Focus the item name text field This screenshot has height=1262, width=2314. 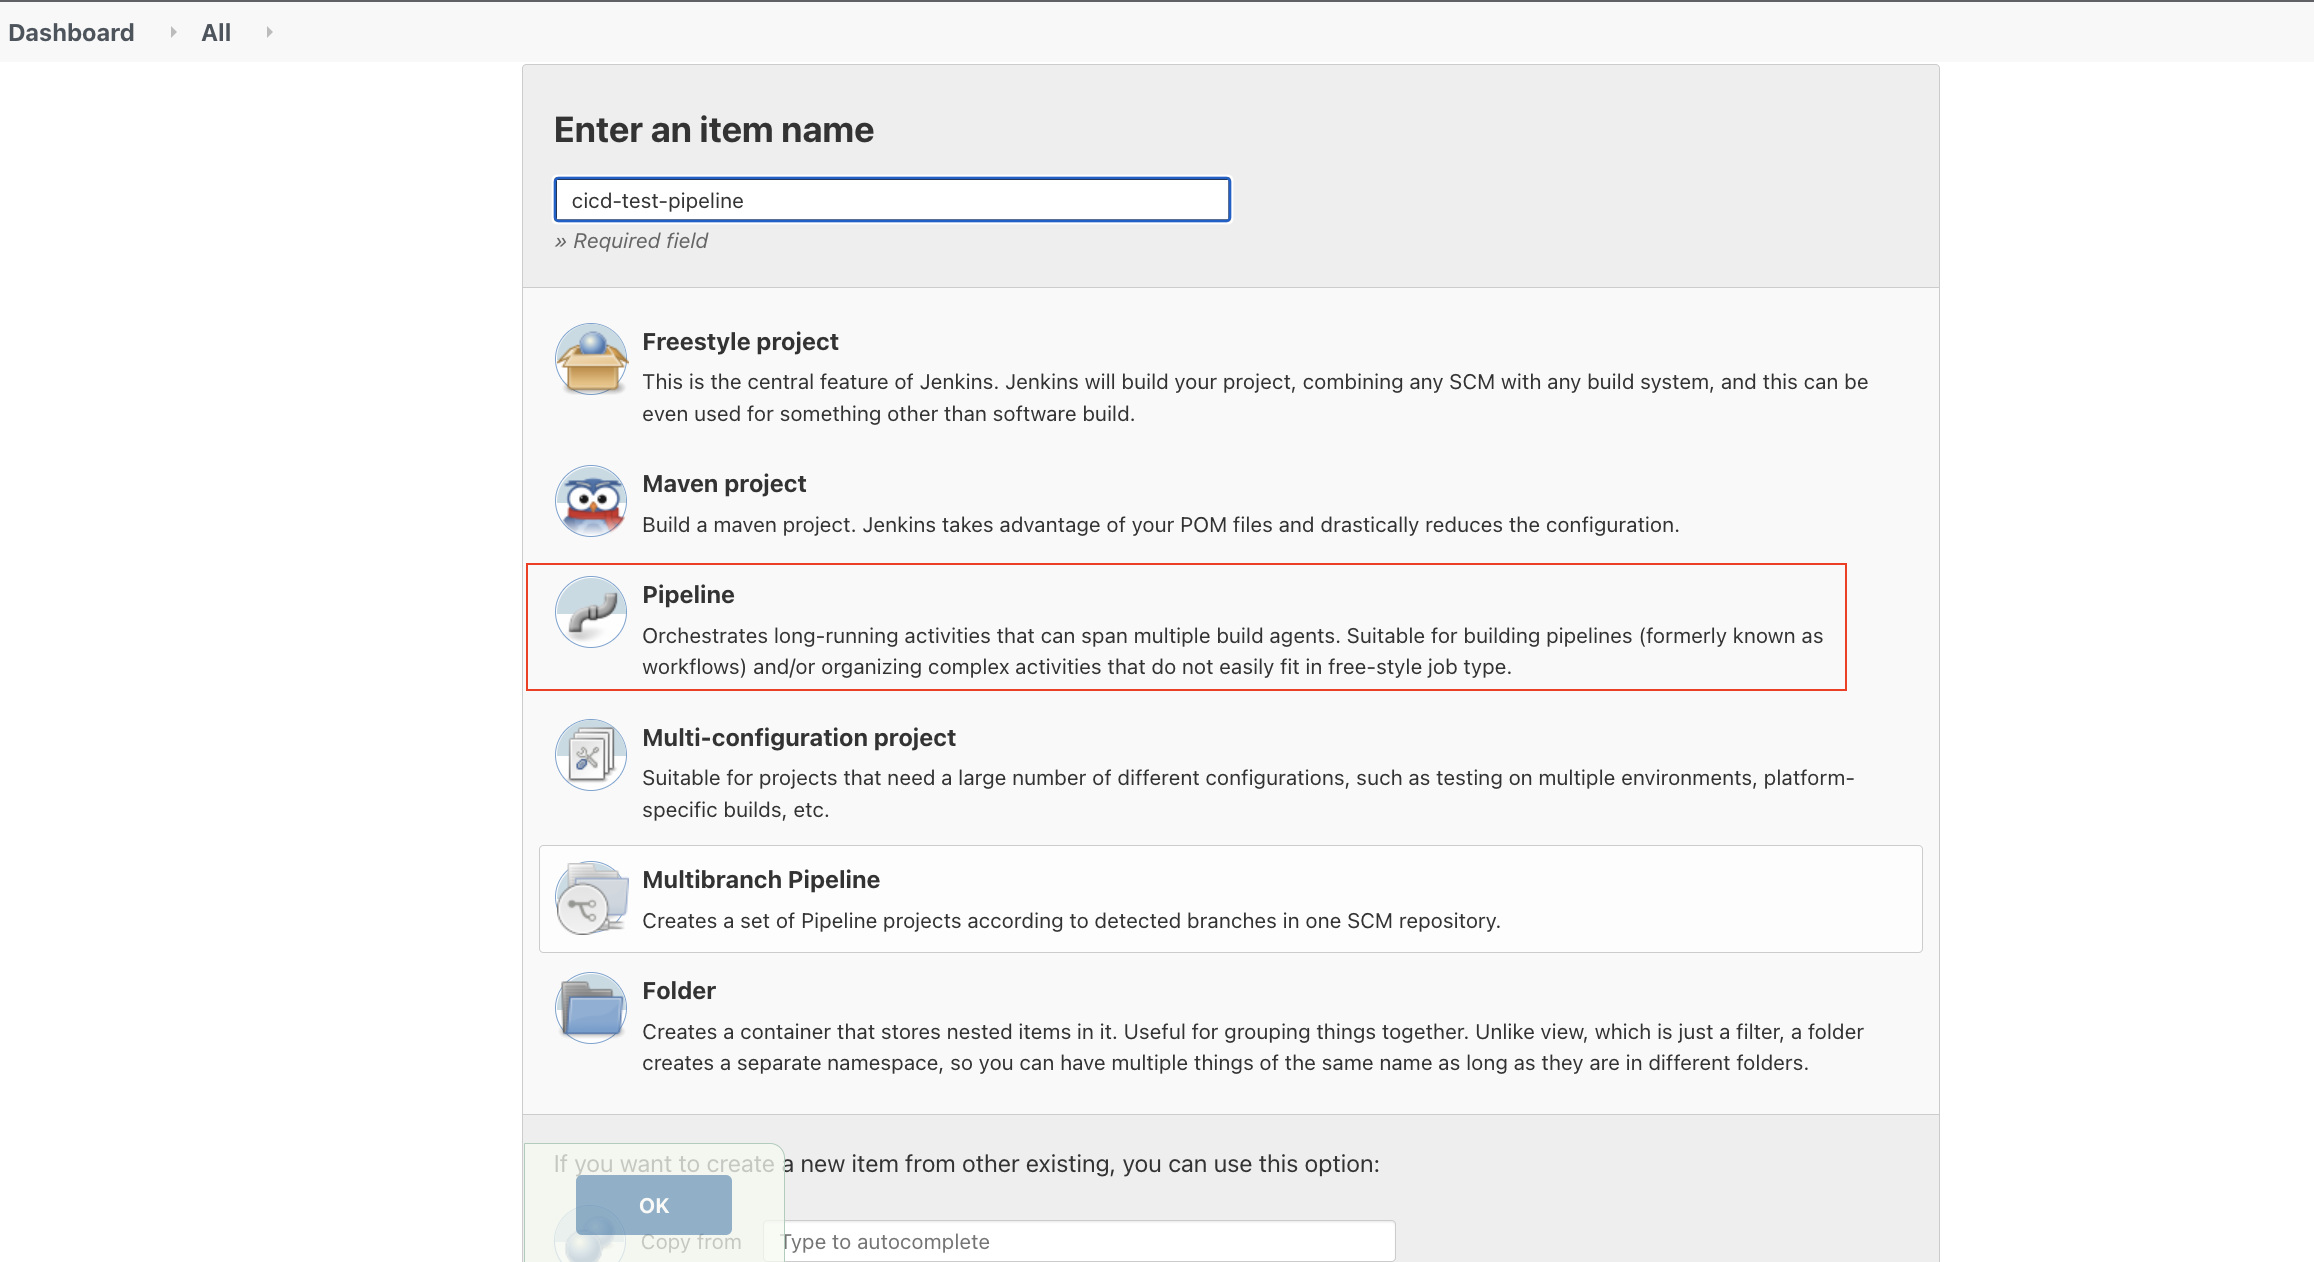pyautogui.click(x=892, y=200)
